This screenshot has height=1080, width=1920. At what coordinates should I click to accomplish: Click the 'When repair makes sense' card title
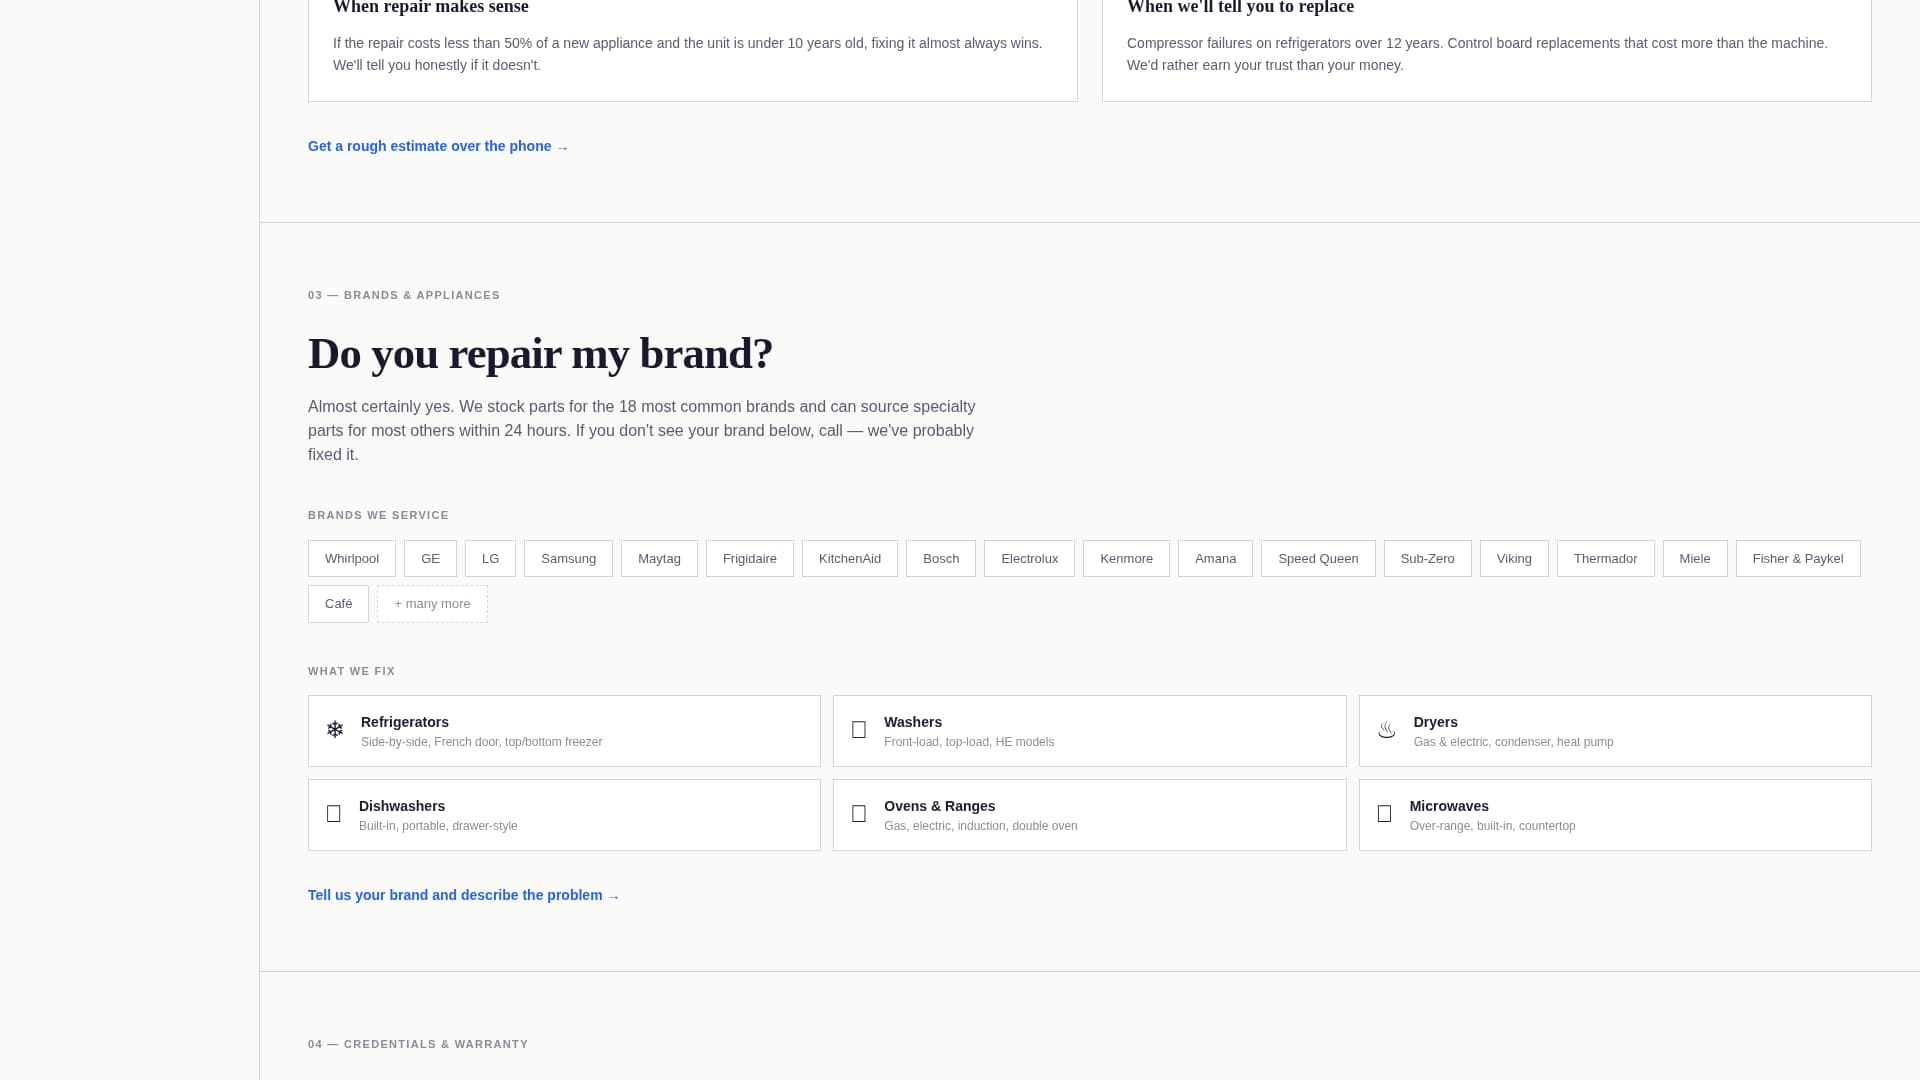[x=431, y=7]
